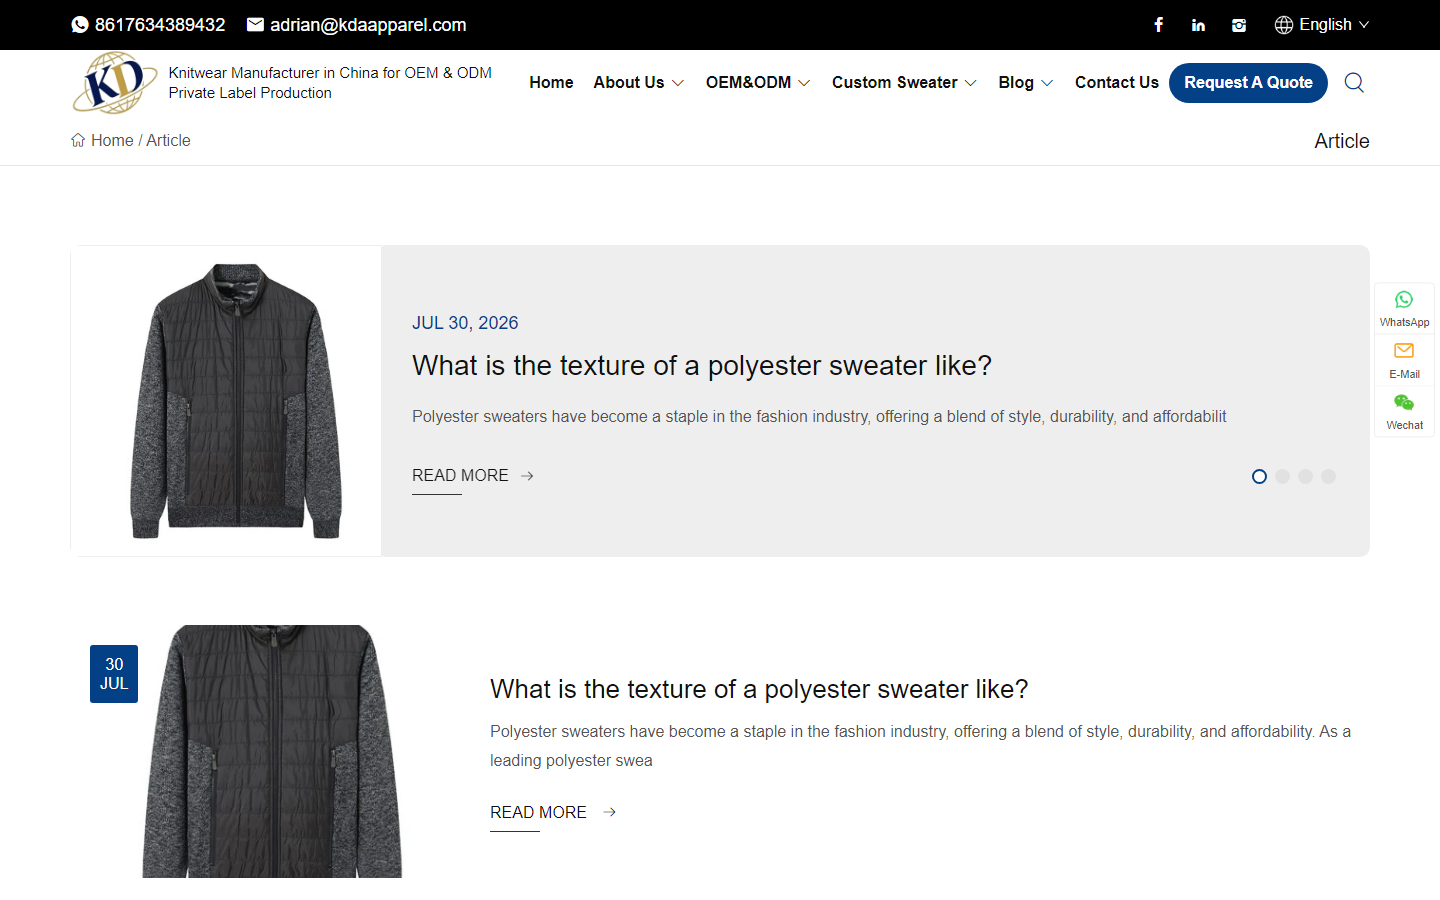Select the third carousel slide dot
This screenshot has width=1440, height=900.
[1305, 476]
